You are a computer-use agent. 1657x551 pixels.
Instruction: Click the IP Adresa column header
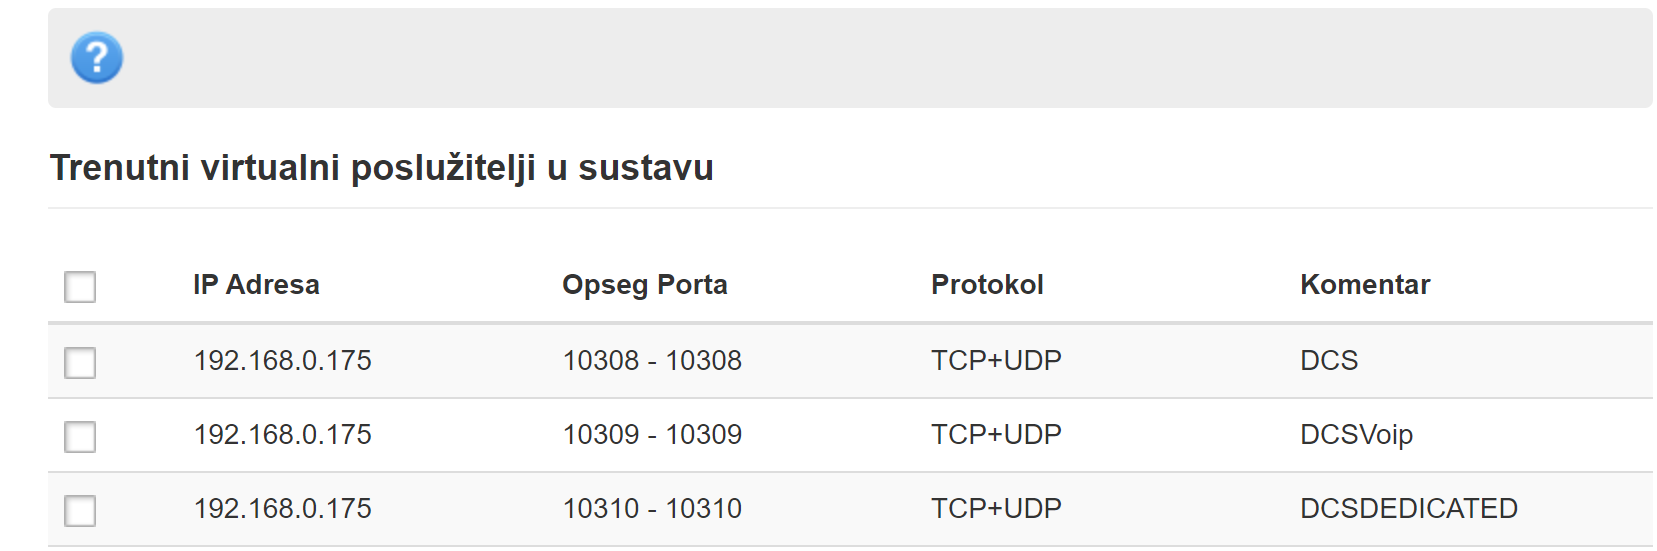[256, 285]
